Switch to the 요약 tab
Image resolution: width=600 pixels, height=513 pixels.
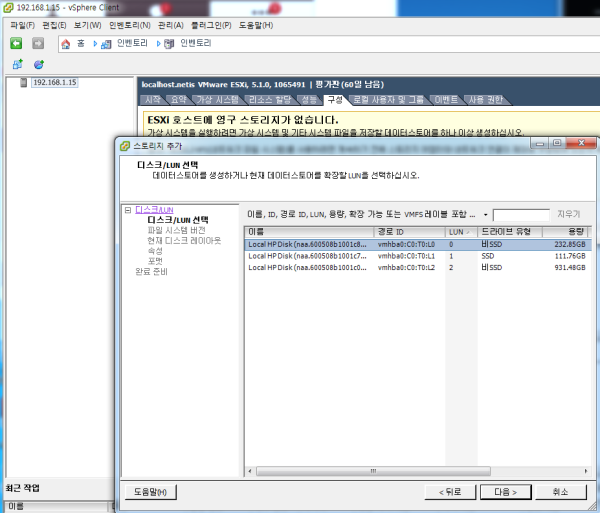pos(179,100)
